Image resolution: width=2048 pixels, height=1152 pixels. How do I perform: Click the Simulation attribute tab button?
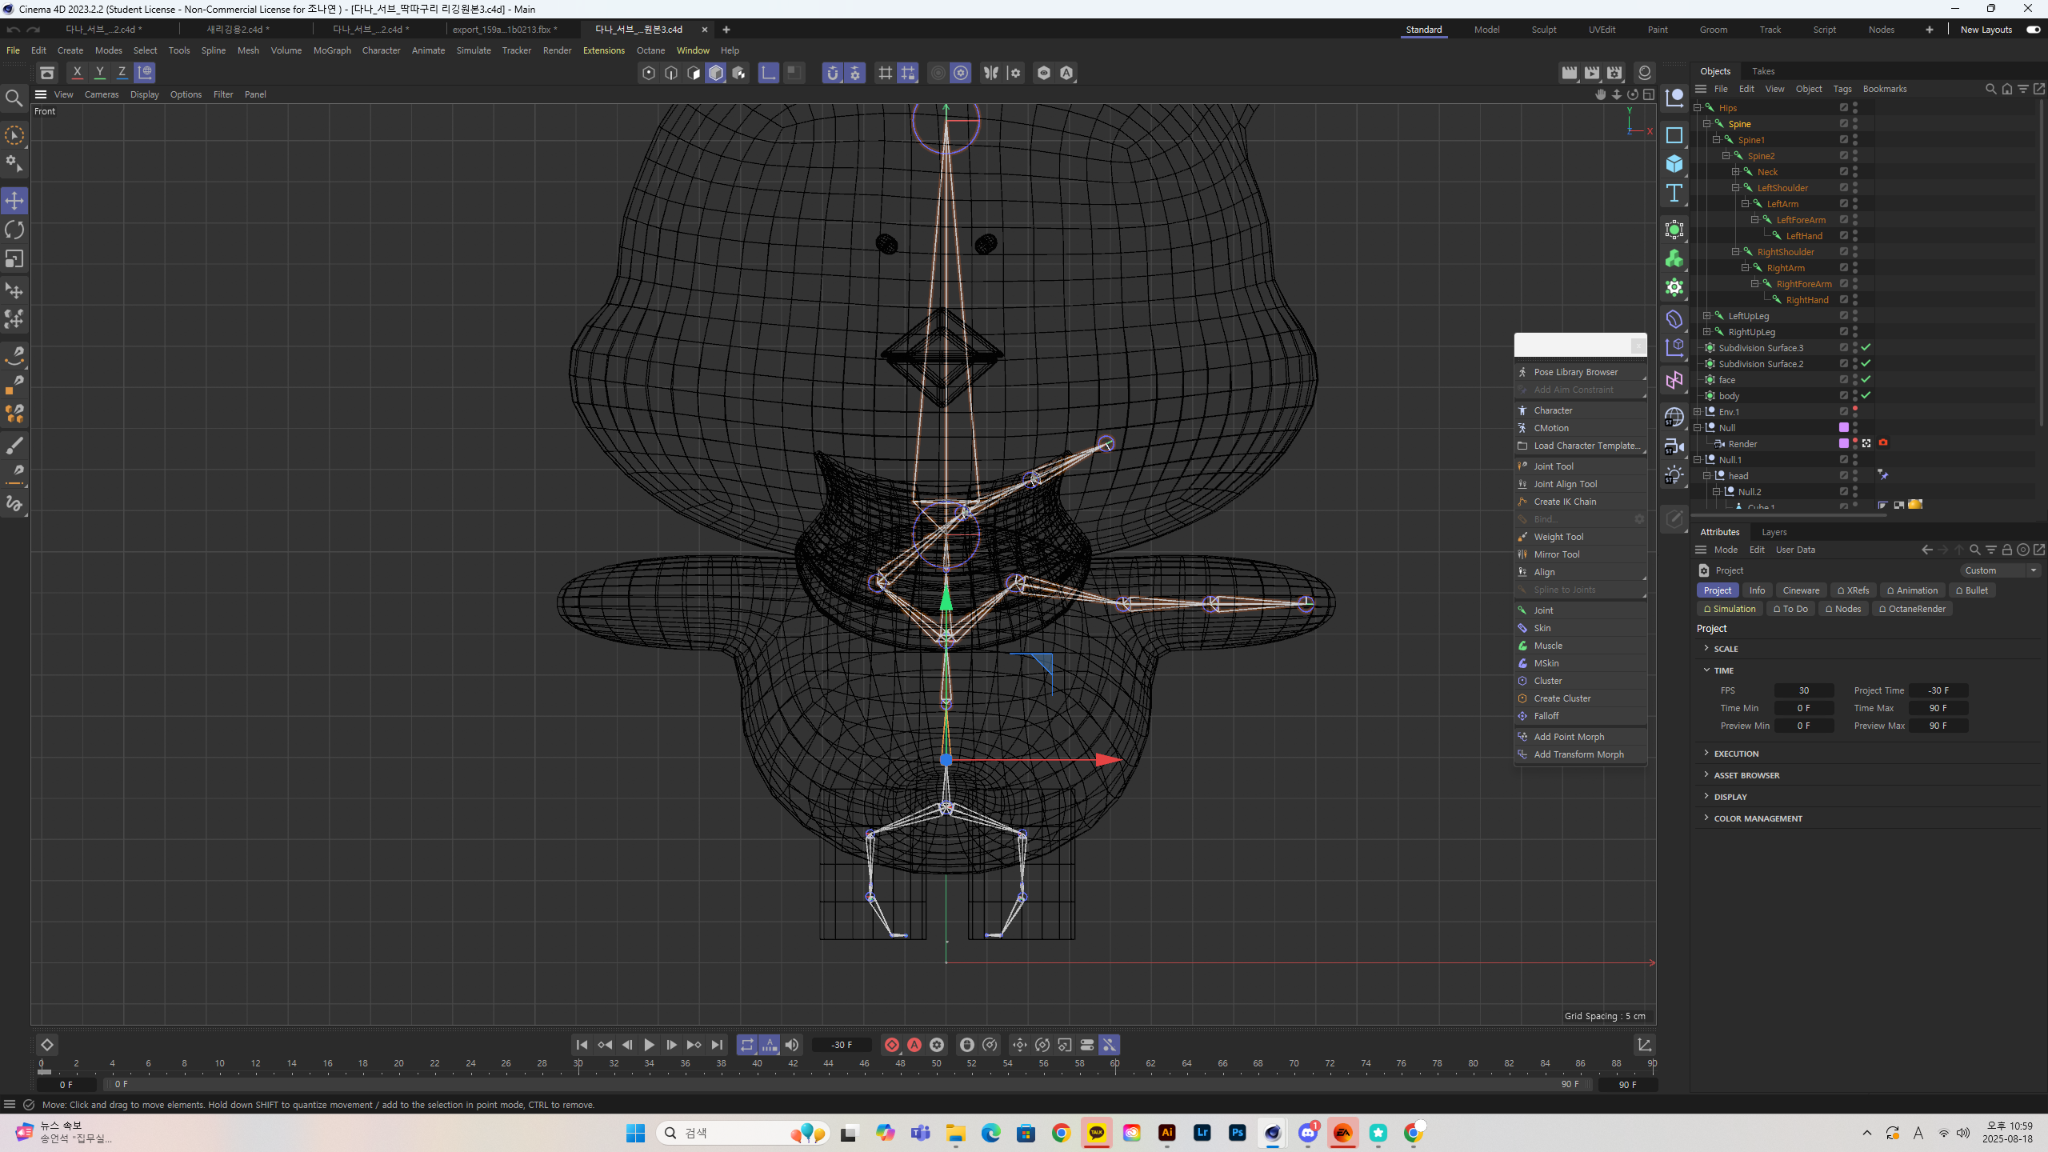[1729, 609]
